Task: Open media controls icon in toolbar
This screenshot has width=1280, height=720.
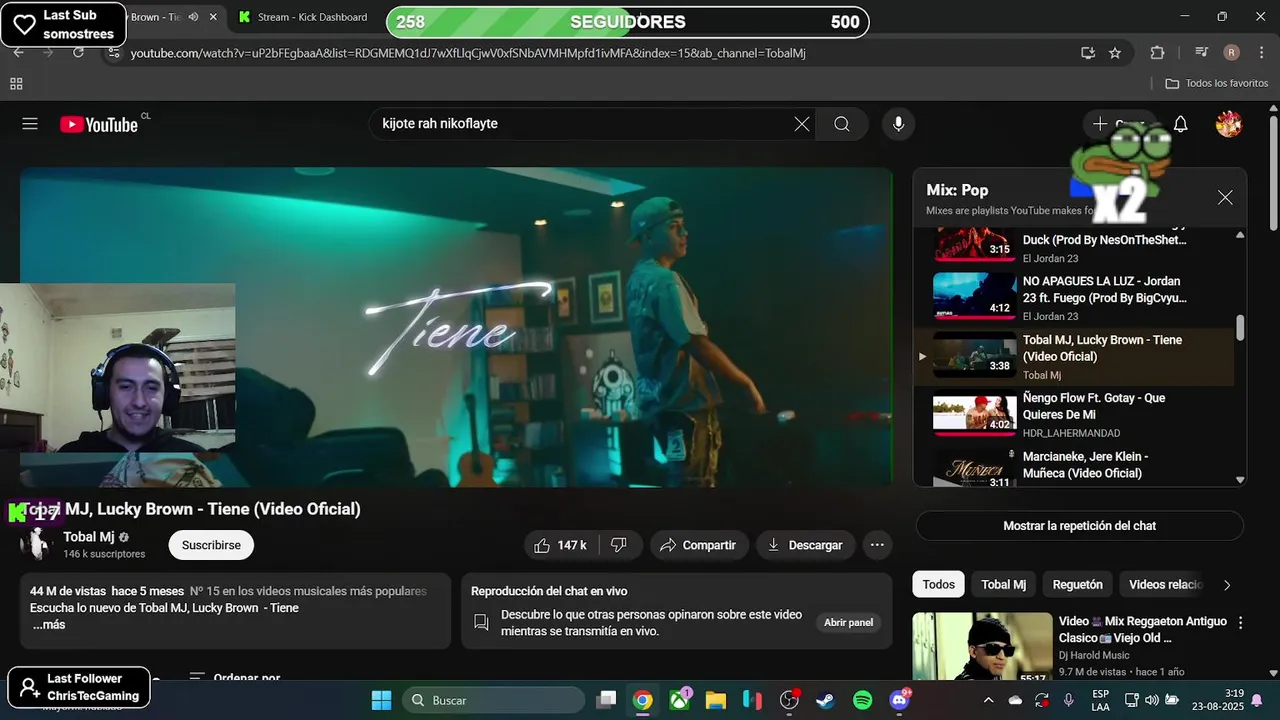Action: (x=1202, y=53)
